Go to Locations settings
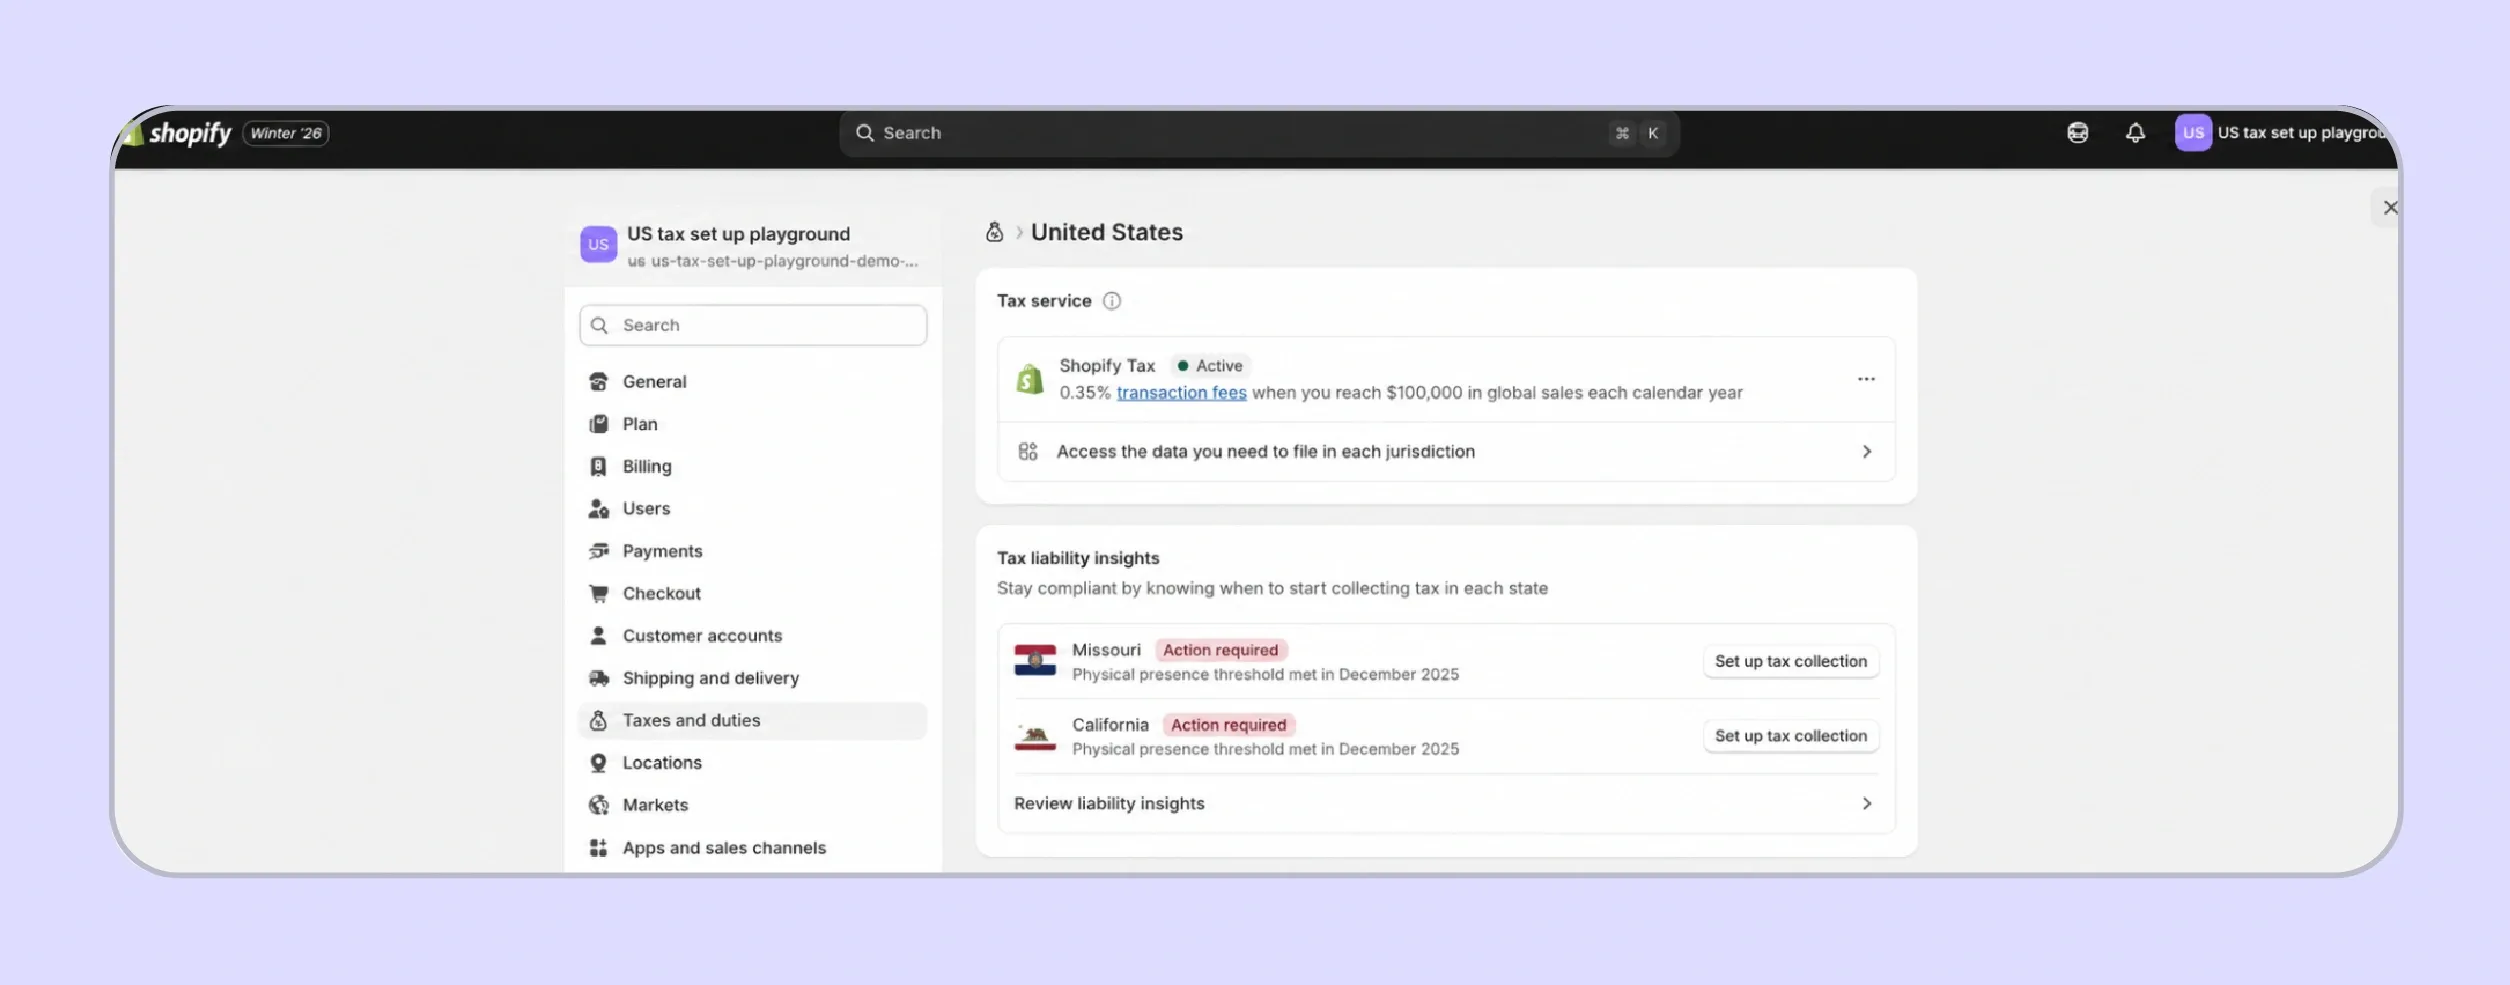This screenshot has height=985, width=2510. point(753,762)
